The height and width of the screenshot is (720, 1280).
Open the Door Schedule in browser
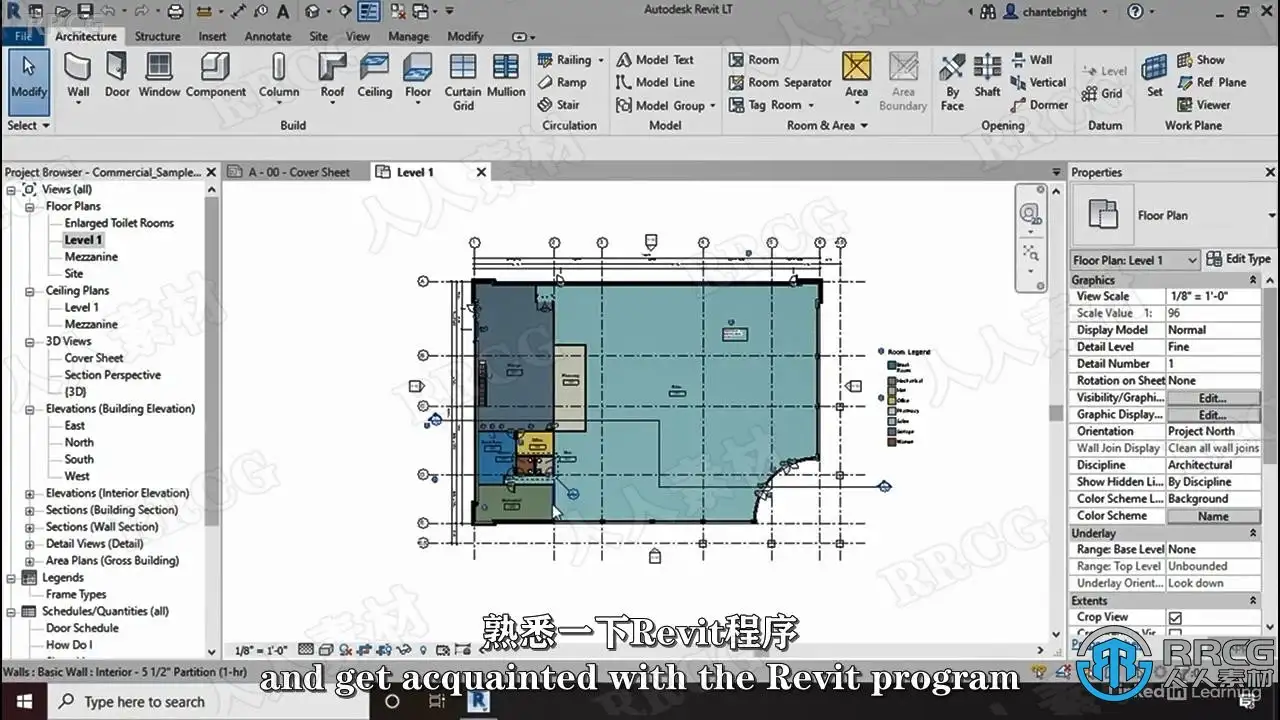pos(82,628)
